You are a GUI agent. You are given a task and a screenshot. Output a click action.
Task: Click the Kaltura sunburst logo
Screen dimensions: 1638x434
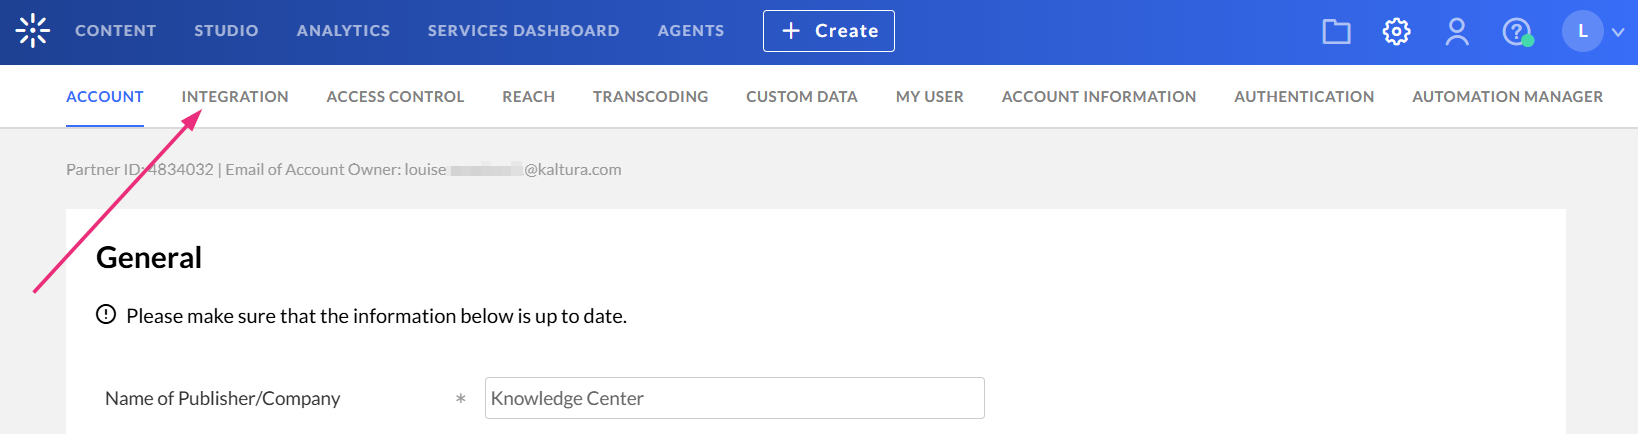coord(32,31)
